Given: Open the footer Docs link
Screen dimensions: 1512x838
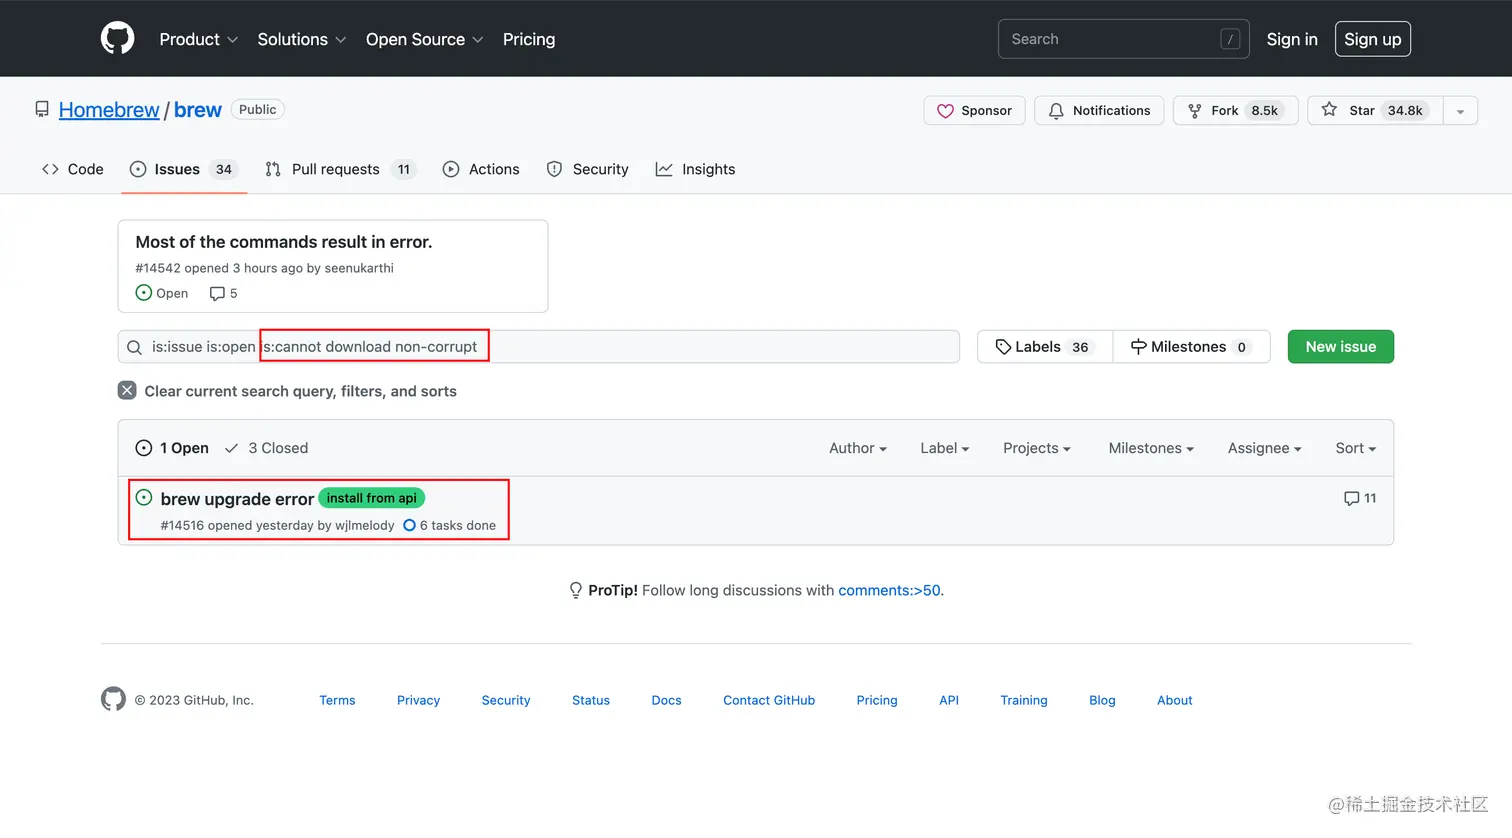Looking at the screenshot, I should point(666,700).
